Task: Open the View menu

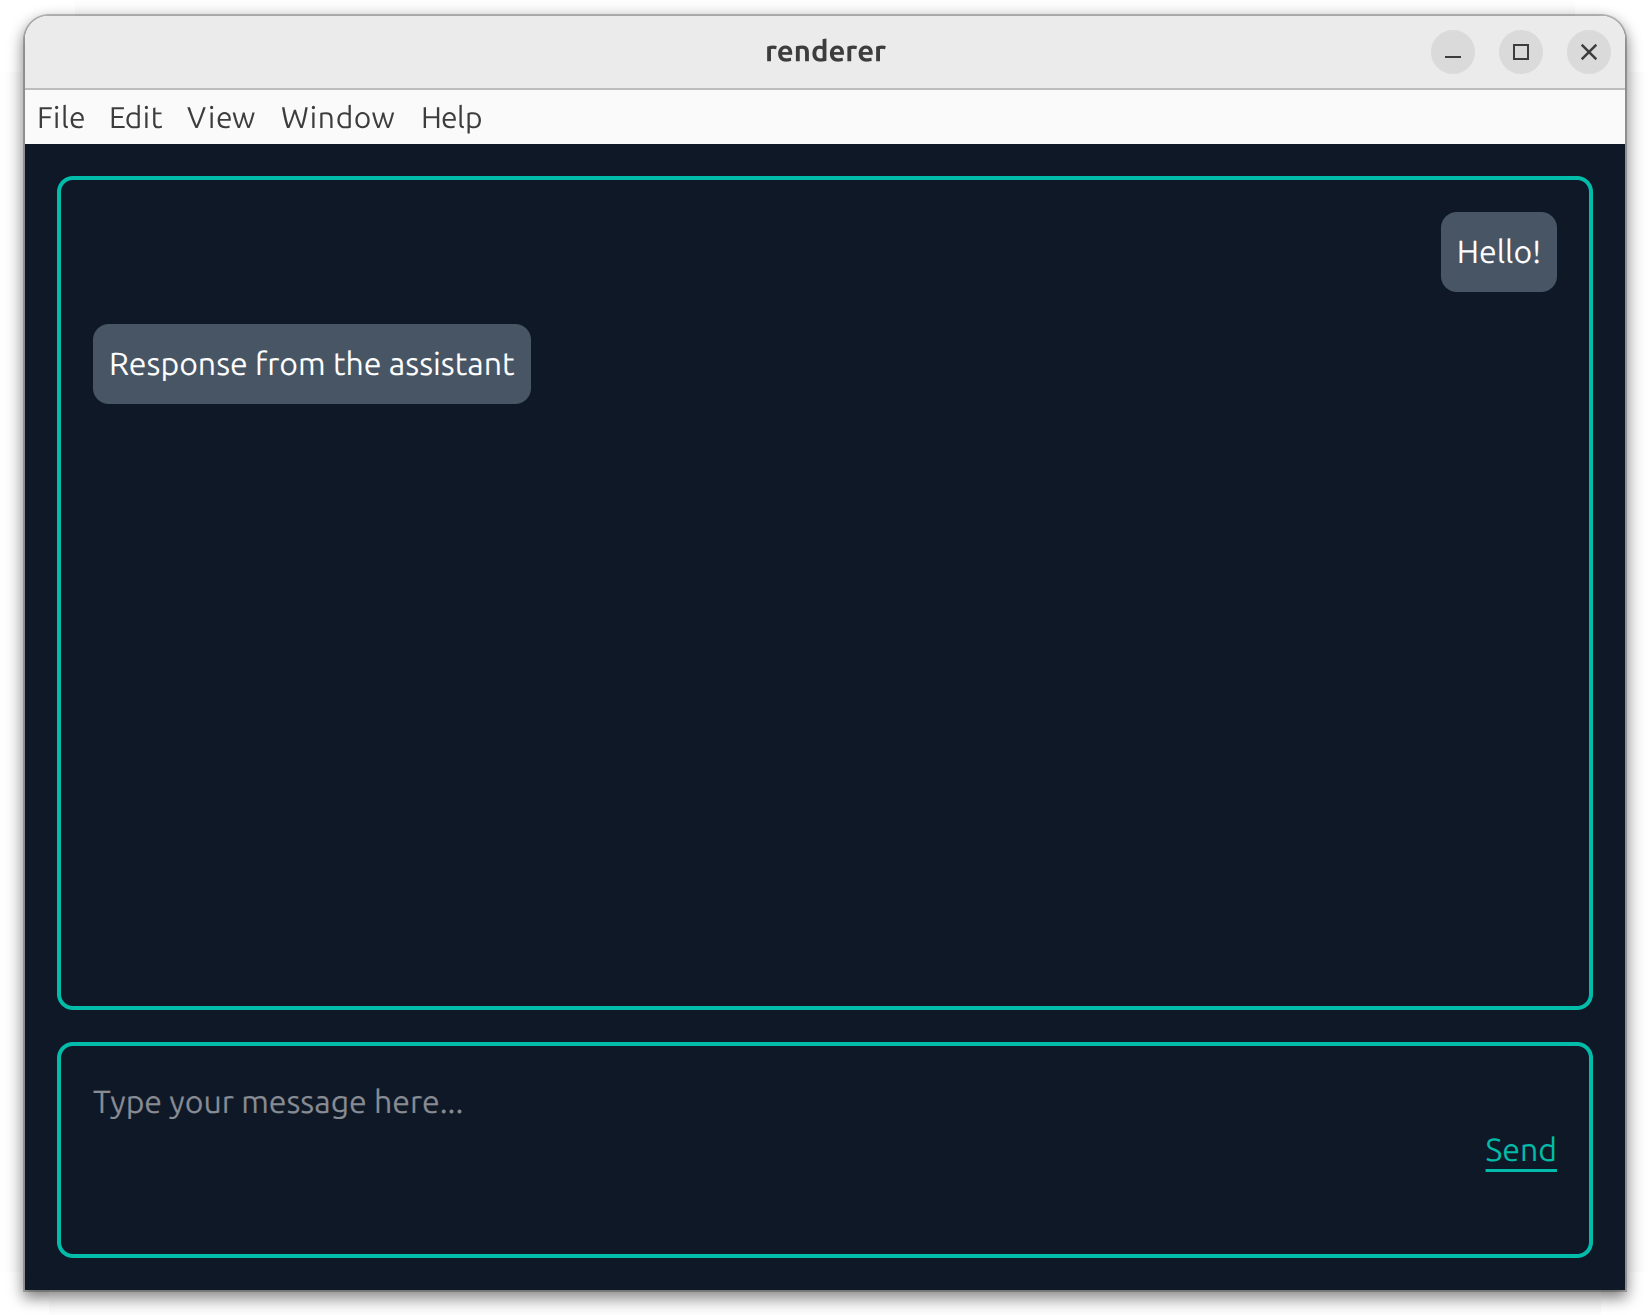Action: tap(221, 118)
